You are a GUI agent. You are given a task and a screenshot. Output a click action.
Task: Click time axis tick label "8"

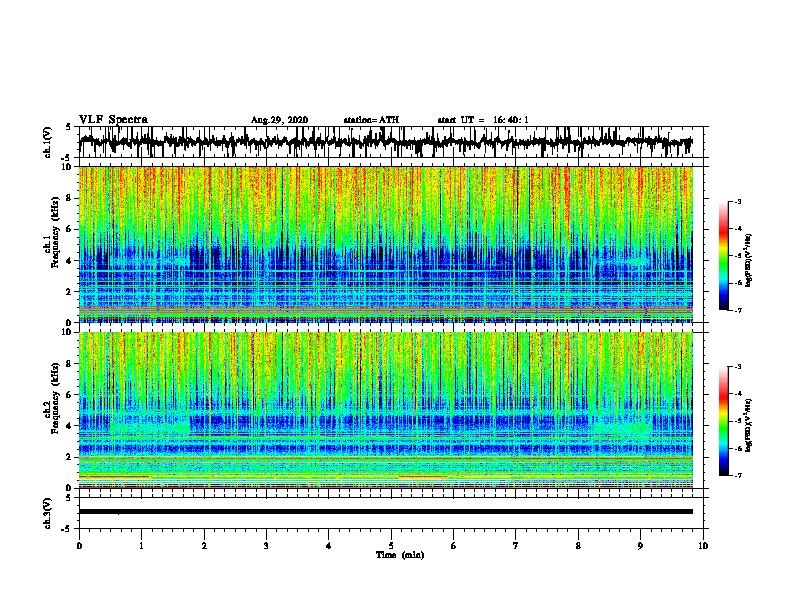click(x=578, y=546)
